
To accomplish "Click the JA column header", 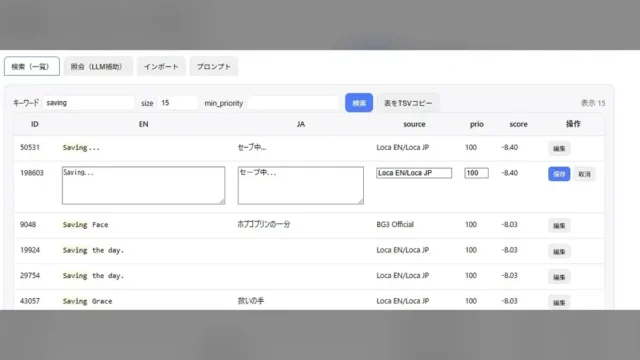I will point(301,124).
